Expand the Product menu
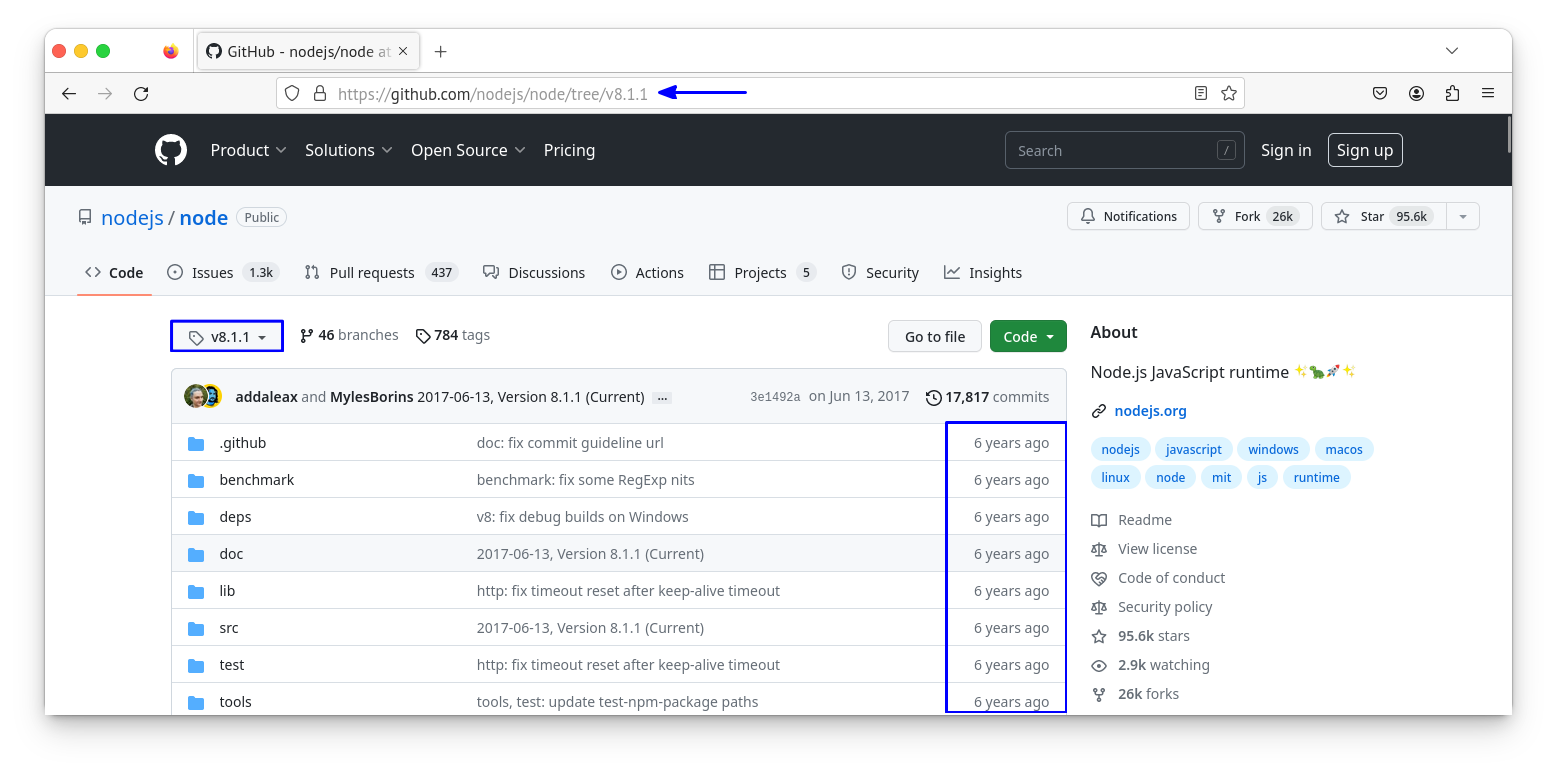 click(x=248, y=150)
